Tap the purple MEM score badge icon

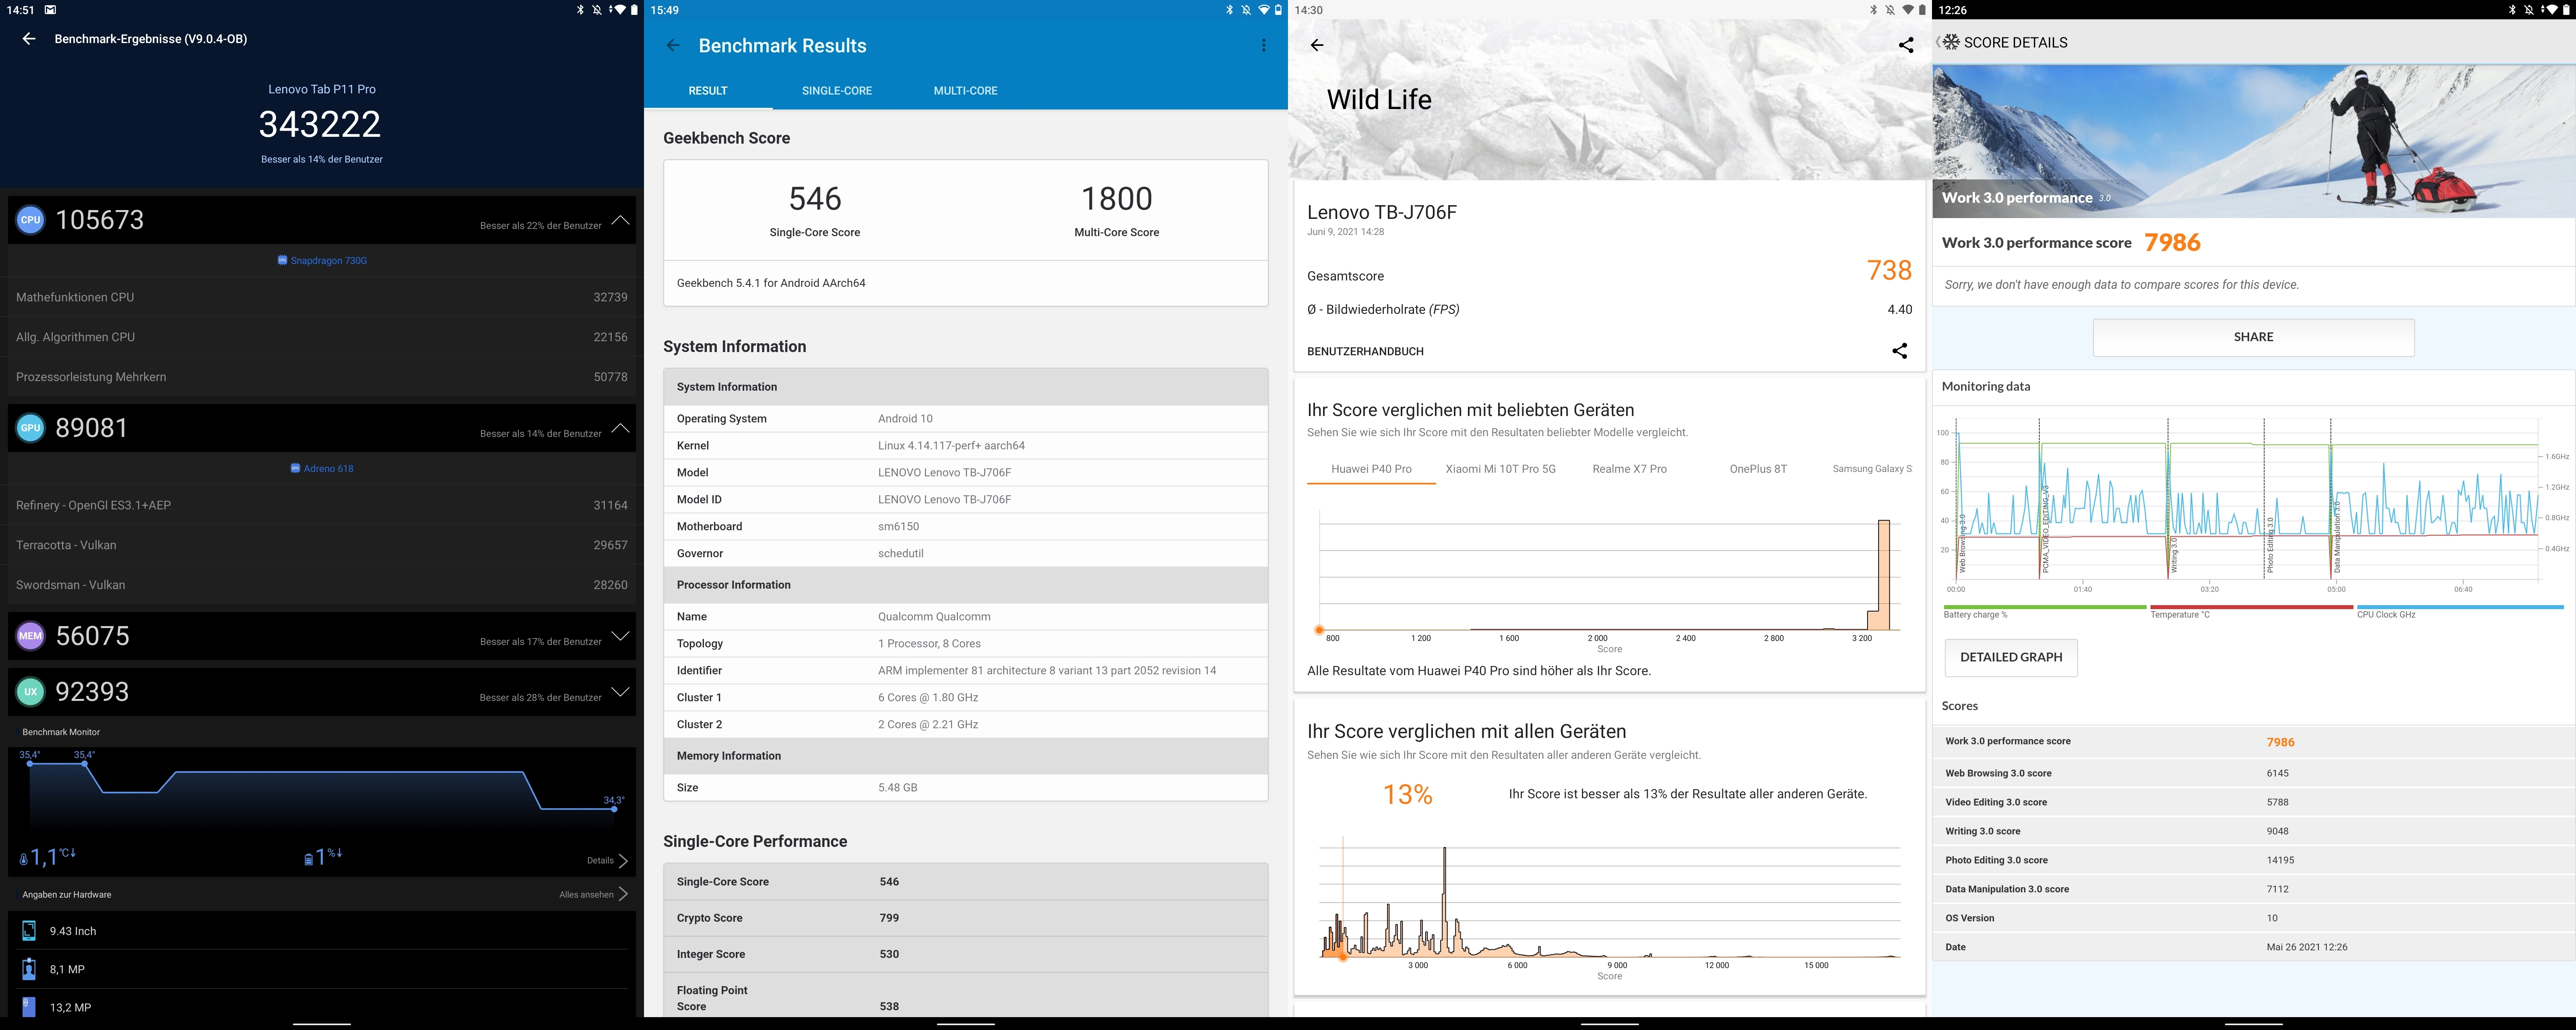tap(31, 636)
